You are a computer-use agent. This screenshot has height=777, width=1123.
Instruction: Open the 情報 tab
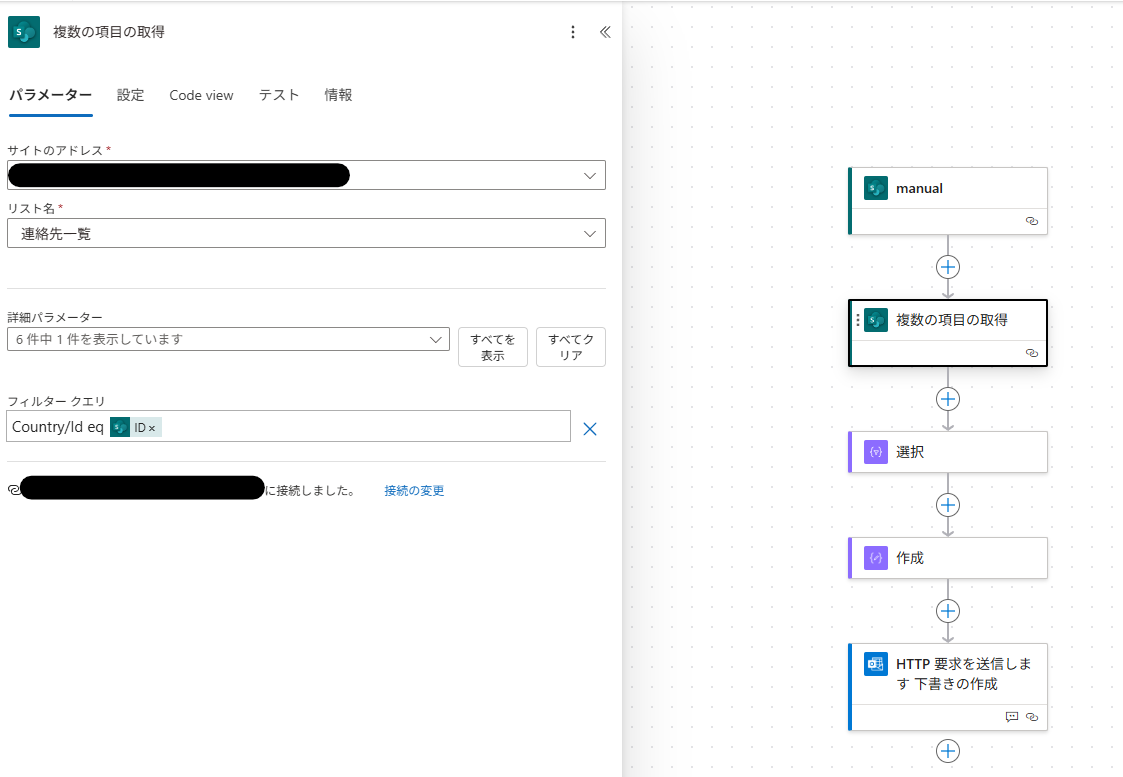coord(338,95)
